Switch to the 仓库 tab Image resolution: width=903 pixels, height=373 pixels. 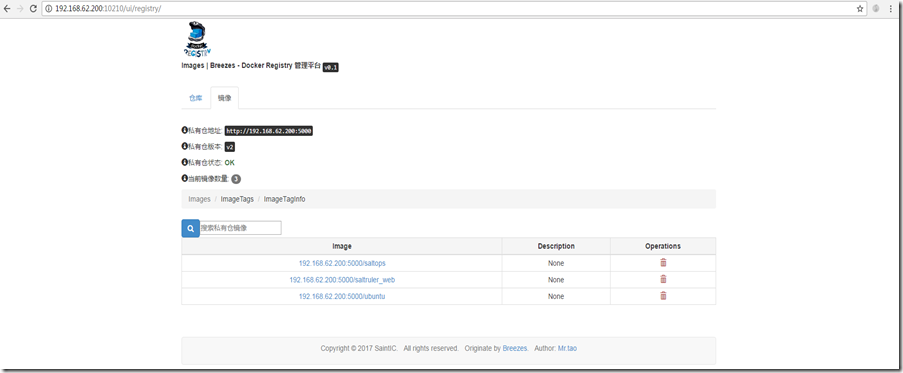point(196,98)
